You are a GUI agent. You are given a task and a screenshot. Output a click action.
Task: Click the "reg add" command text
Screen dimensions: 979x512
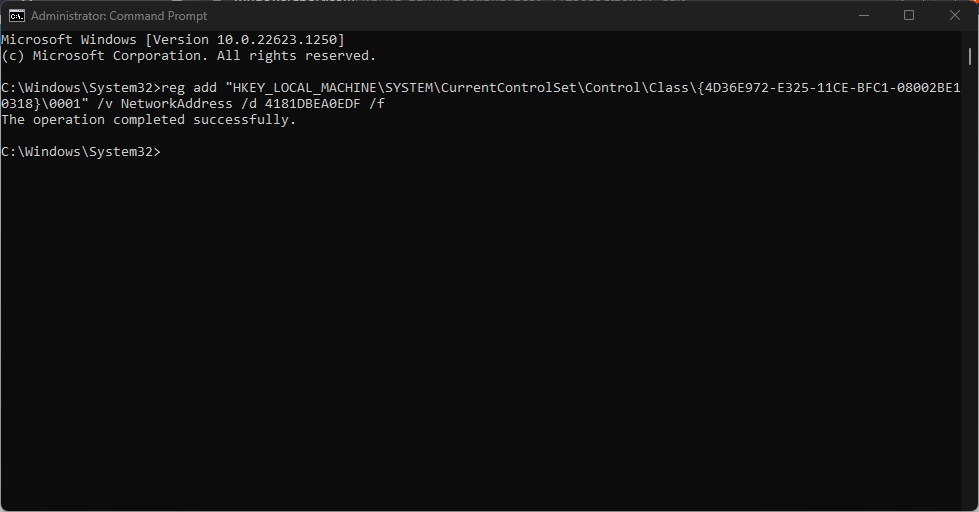188,88
